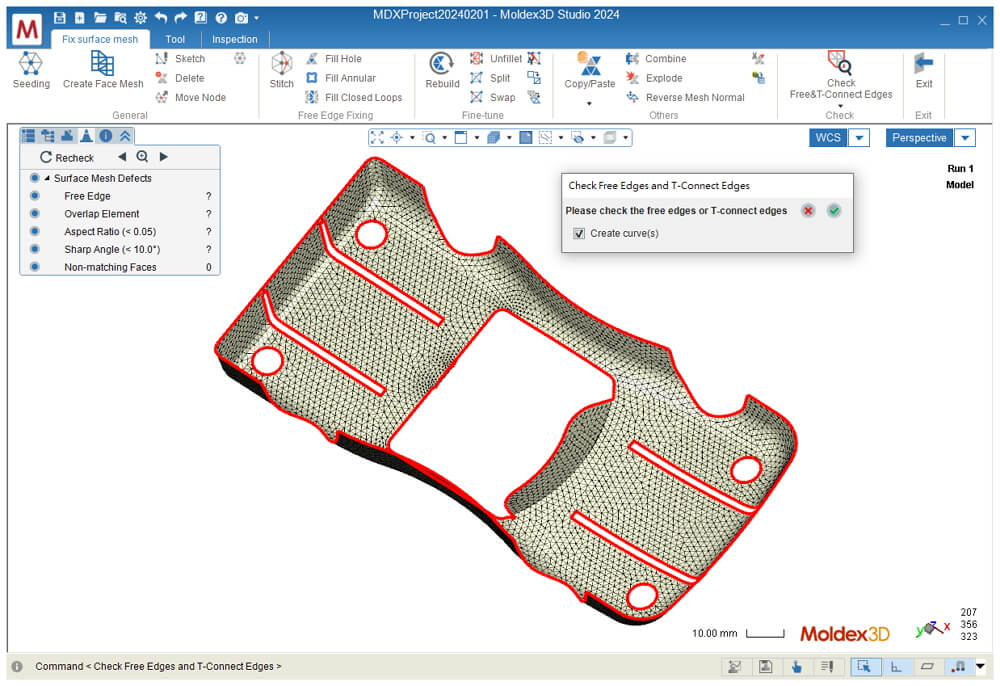
Task: Select the Swap edge tool
Action: coord(492,97)
